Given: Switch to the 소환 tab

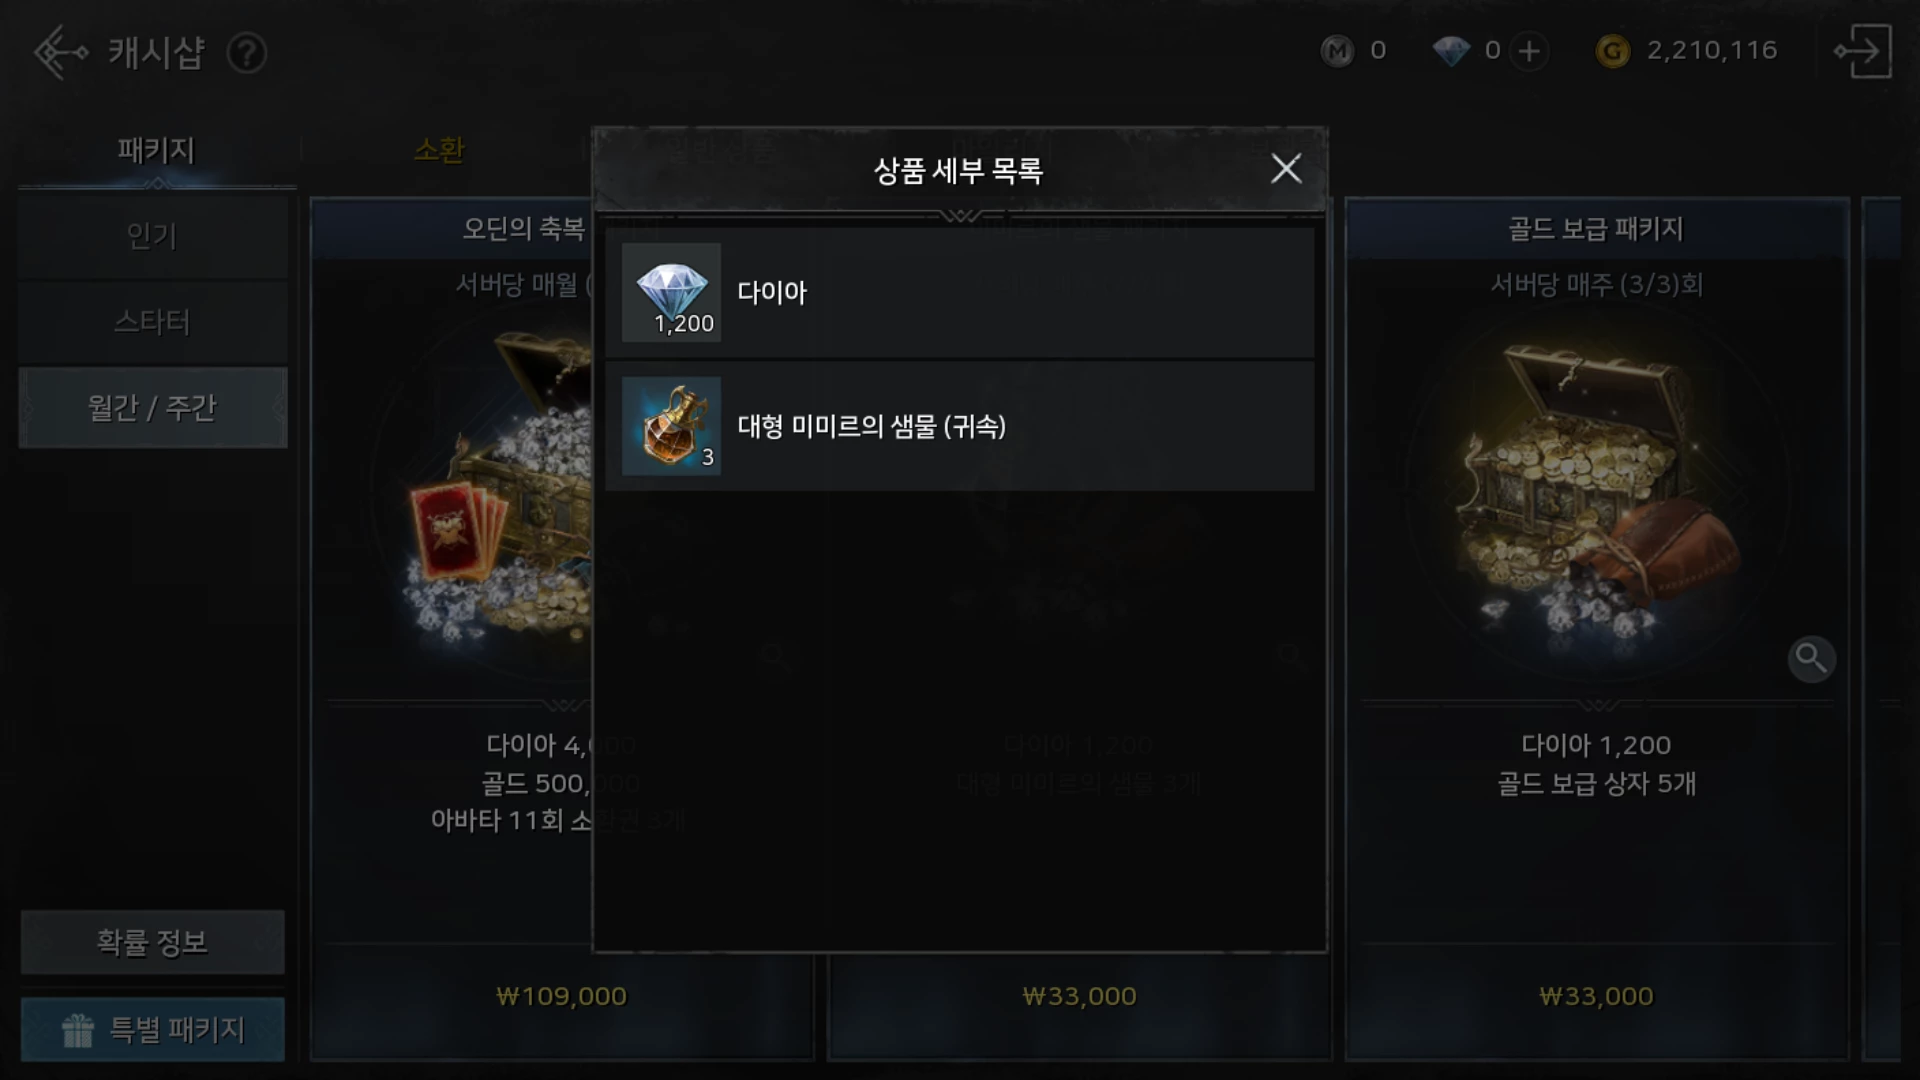Looking at the screenshot, I should click(439, 150).
